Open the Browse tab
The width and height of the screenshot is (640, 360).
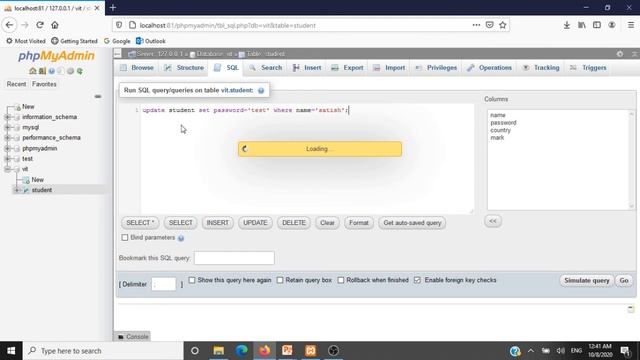click(138, 68)
